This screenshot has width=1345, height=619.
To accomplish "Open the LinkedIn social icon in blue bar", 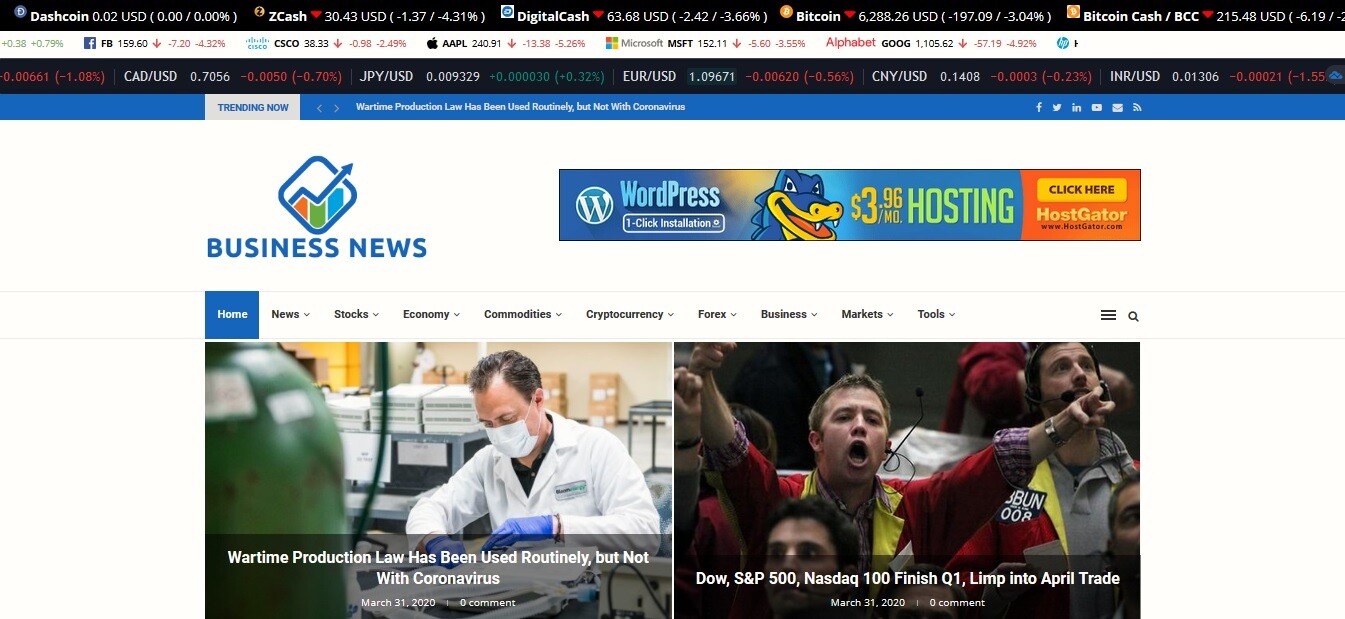I will (1077, 107).
